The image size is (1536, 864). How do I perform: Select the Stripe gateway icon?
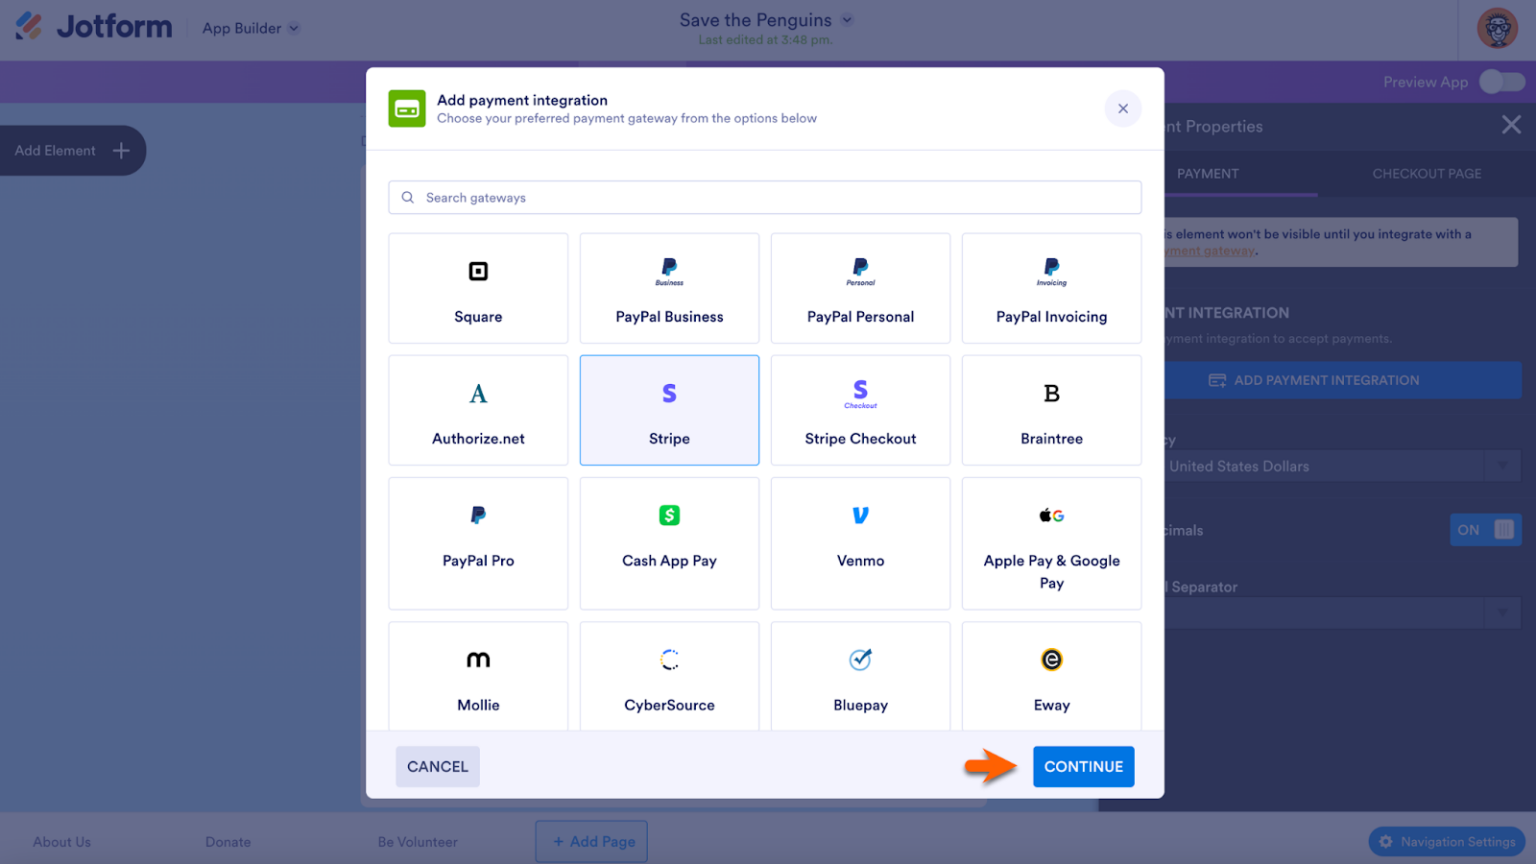669,393
